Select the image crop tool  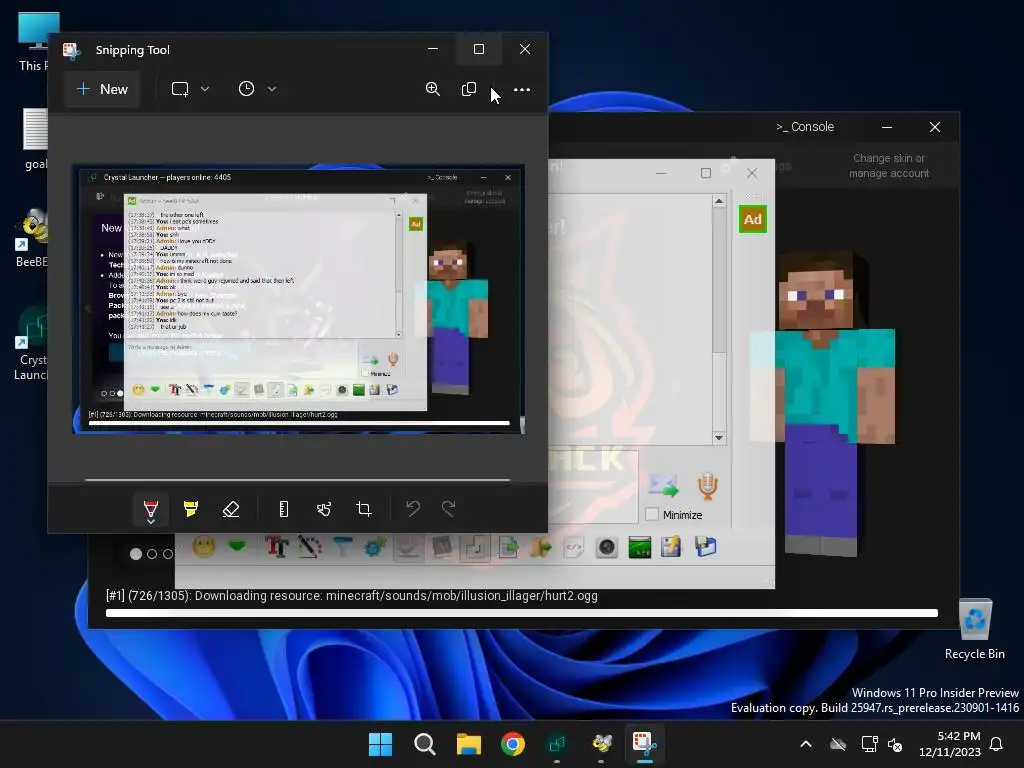(364, 509)
